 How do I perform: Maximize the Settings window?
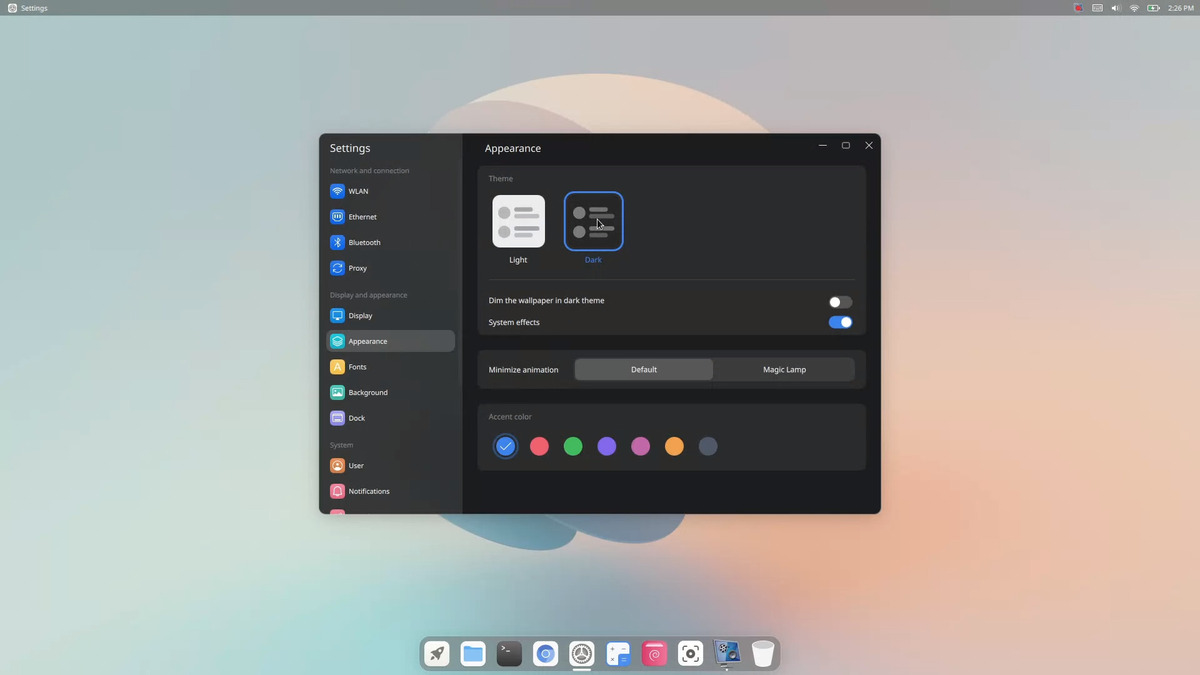coord(846,146)
